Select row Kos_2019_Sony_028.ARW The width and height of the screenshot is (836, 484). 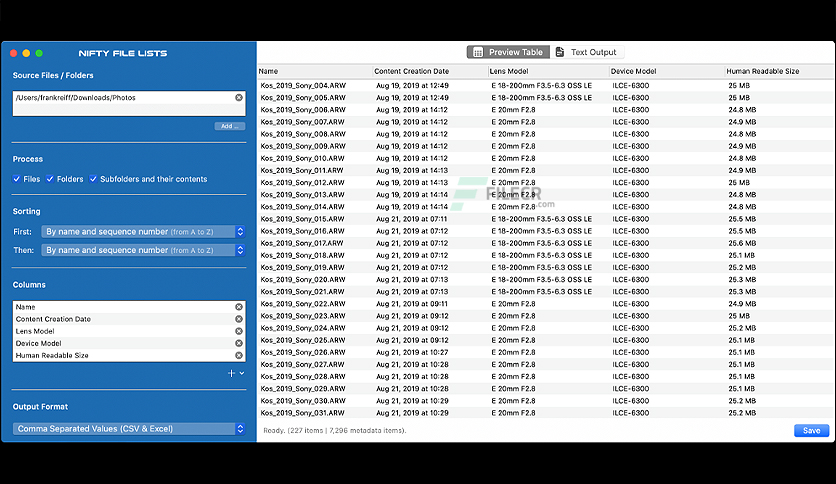(x=546, y=376)
